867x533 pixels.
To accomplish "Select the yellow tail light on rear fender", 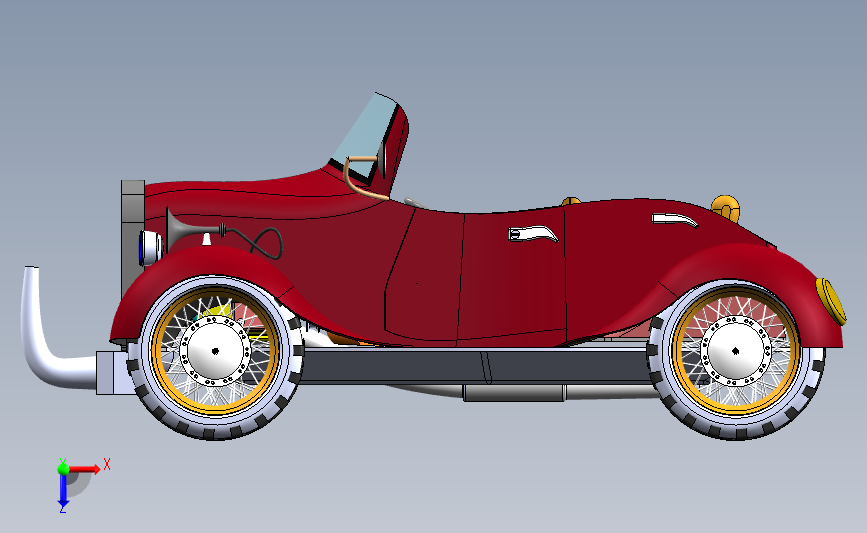I will point(831,301).
